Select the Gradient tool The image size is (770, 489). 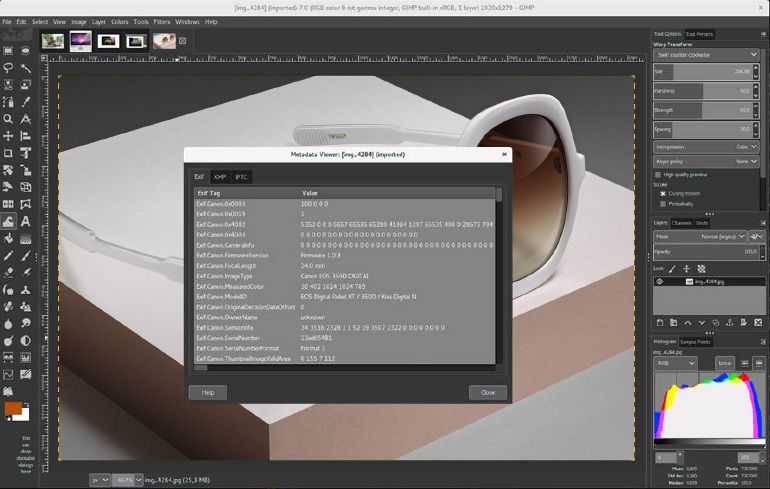point(26,239)
